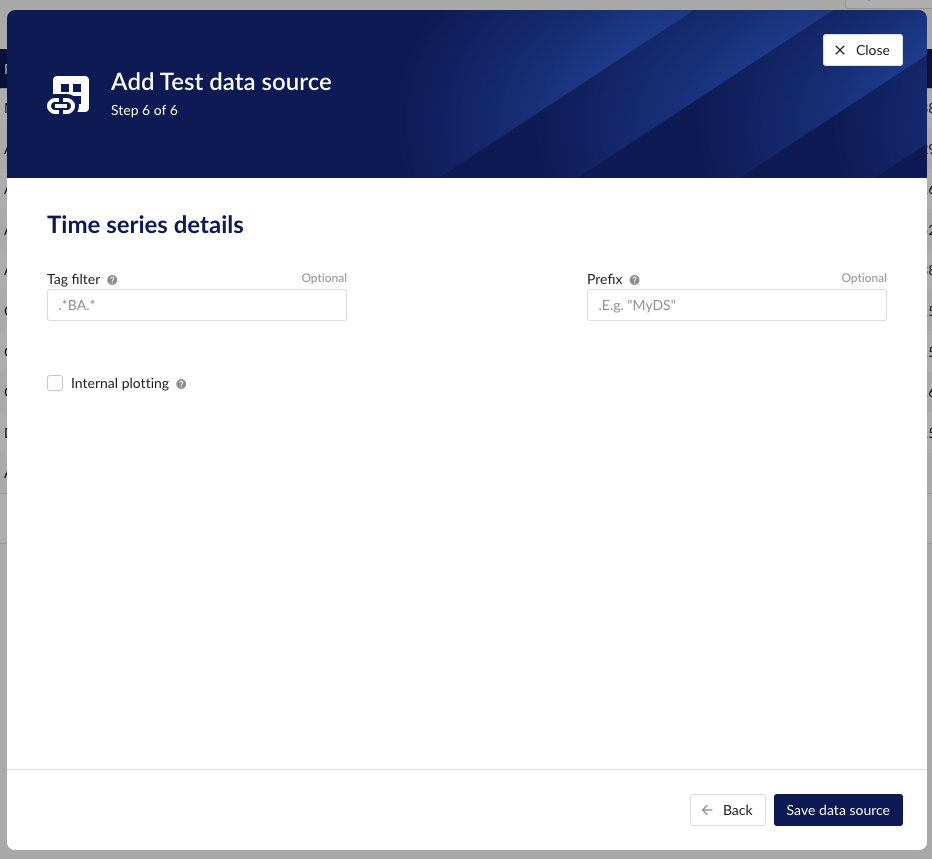The height and width of the screenshot is (859, 932).
Task: Click the question mark beside the Tag filter label
Action: [111, 279]
